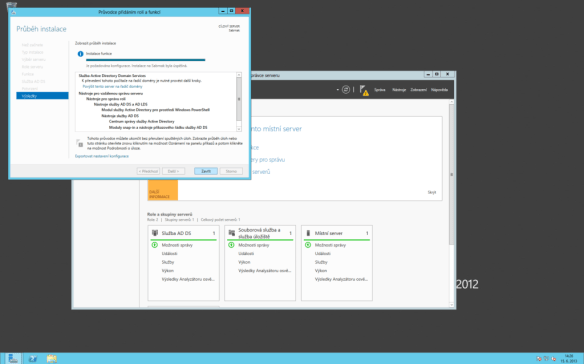
Task: Open Služby in Služba AD DS tile
Action: pos(168,262)
